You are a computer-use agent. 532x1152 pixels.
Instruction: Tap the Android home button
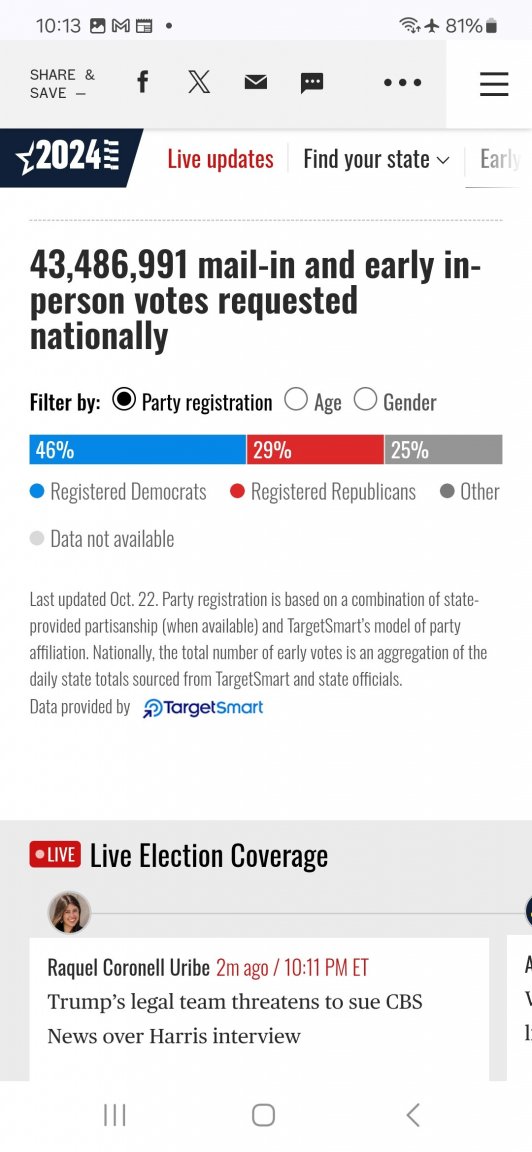tap(263, 1115)
